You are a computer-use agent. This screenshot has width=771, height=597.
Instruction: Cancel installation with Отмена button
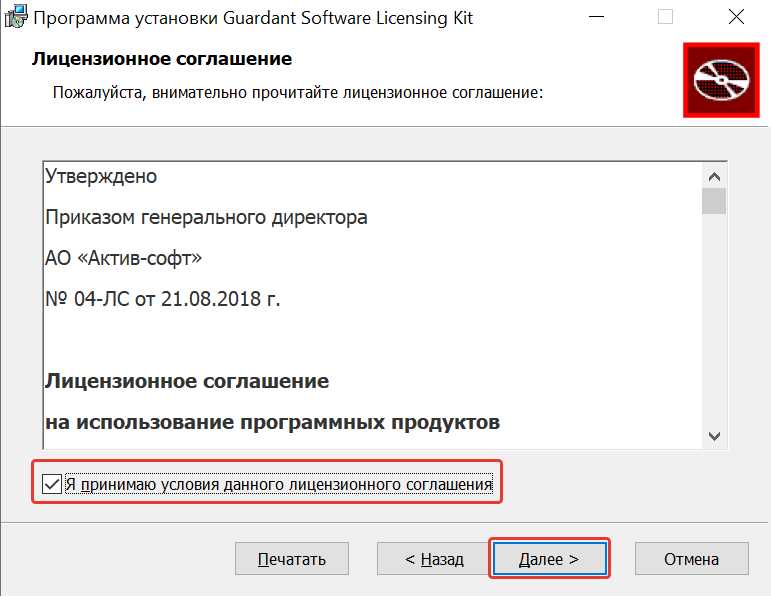[691, 559]
